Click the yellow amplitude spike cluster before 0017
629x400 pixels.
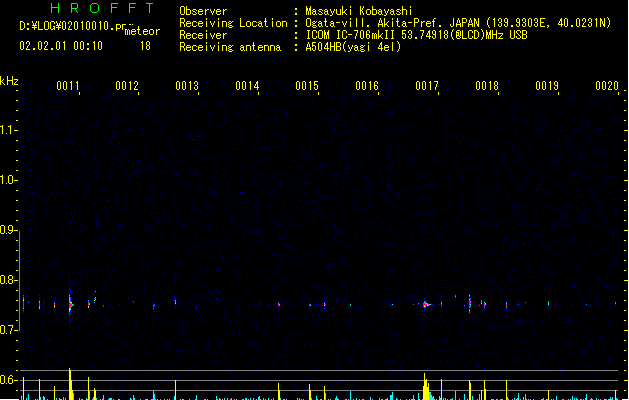click(x=426, y=386)
